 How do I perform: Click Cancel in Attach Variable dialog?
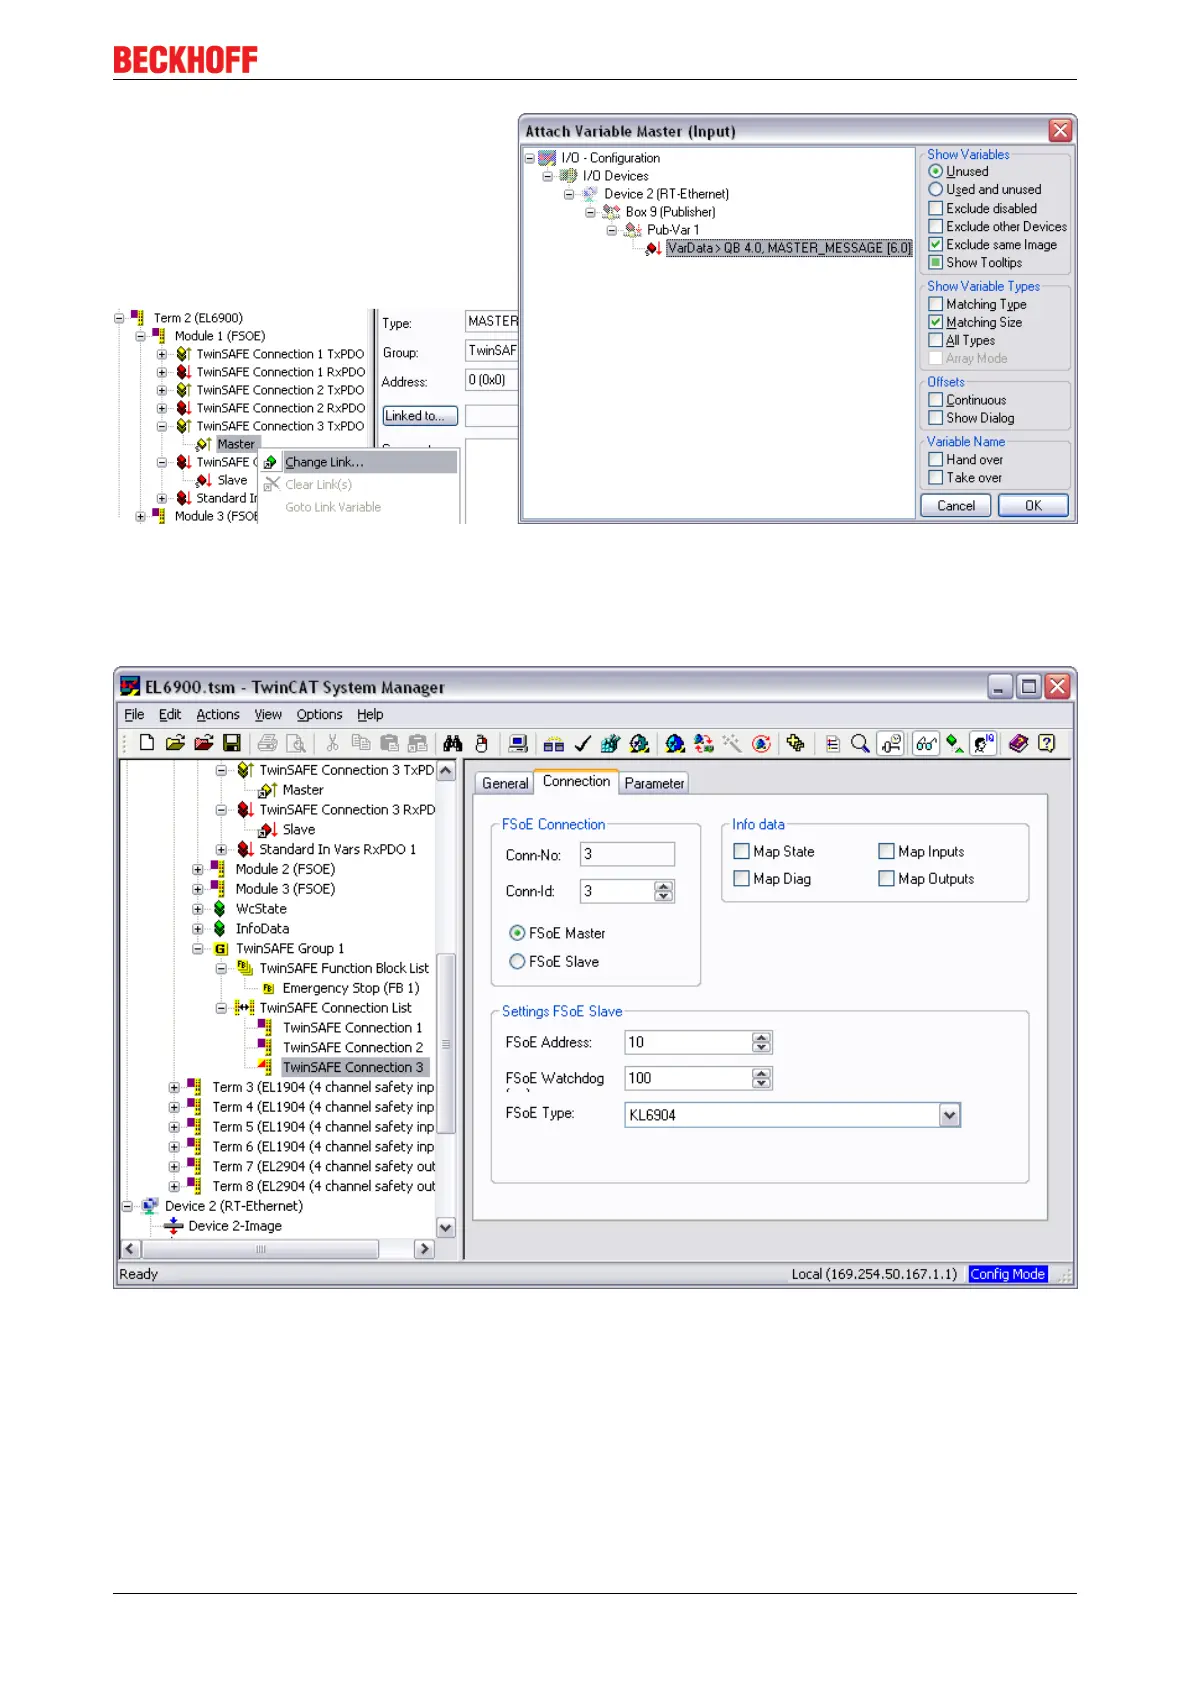tap(956, 506)
